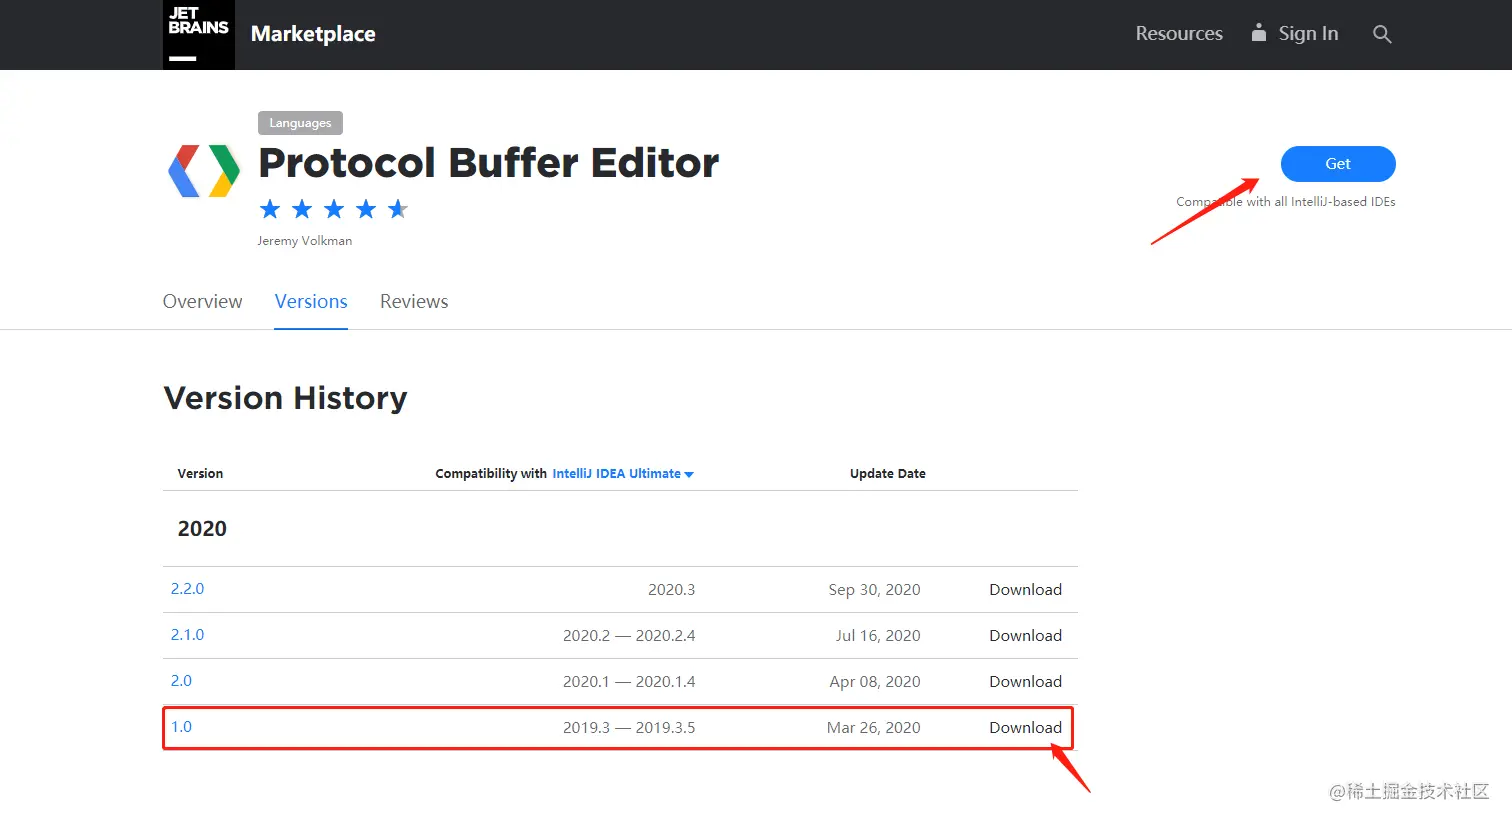Click the 2020.1 — 2020.1.4 compatibility range
The width and height of the screenshot is (1512, 824).
click(x=629, y=682)
